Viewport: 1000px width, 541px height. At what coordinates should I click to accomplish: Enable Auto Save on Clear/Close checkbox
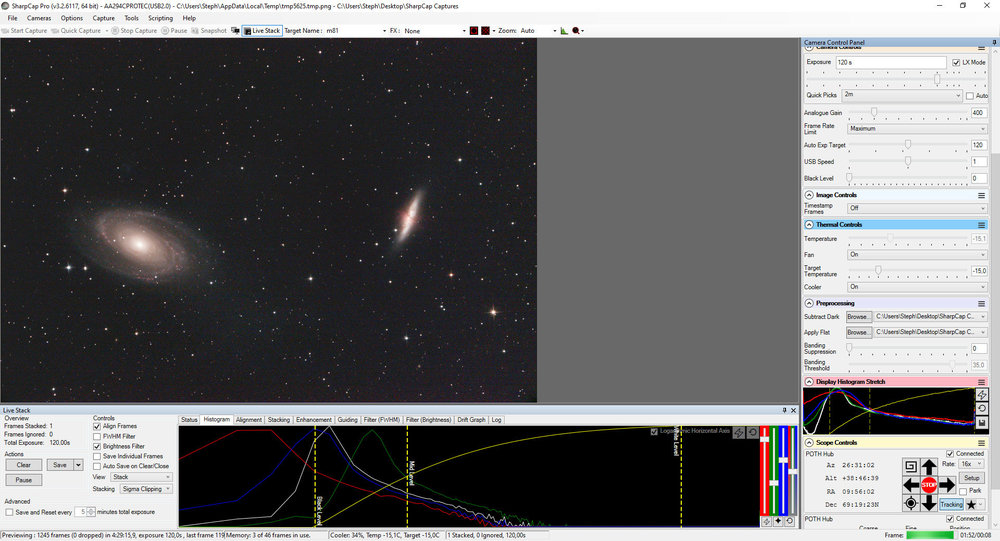point(97,466)
